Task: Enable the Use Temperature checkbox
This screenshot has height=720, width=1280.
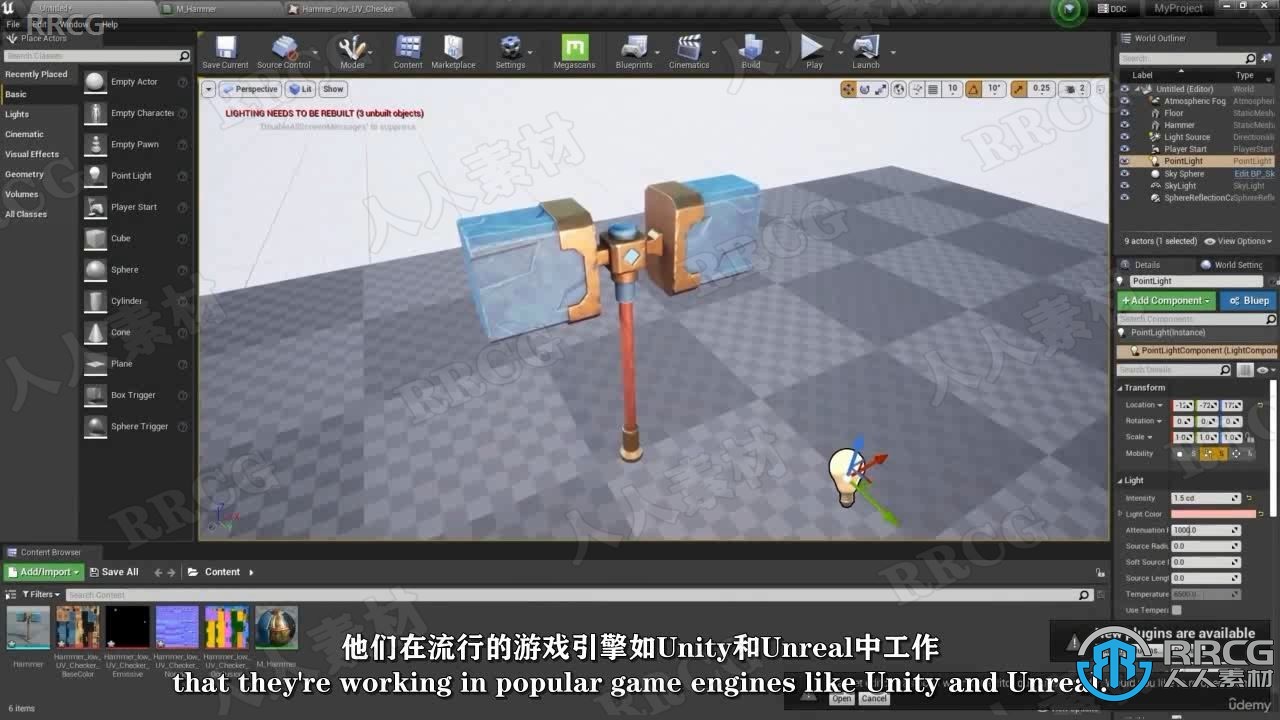Action: coord(1176,610)
